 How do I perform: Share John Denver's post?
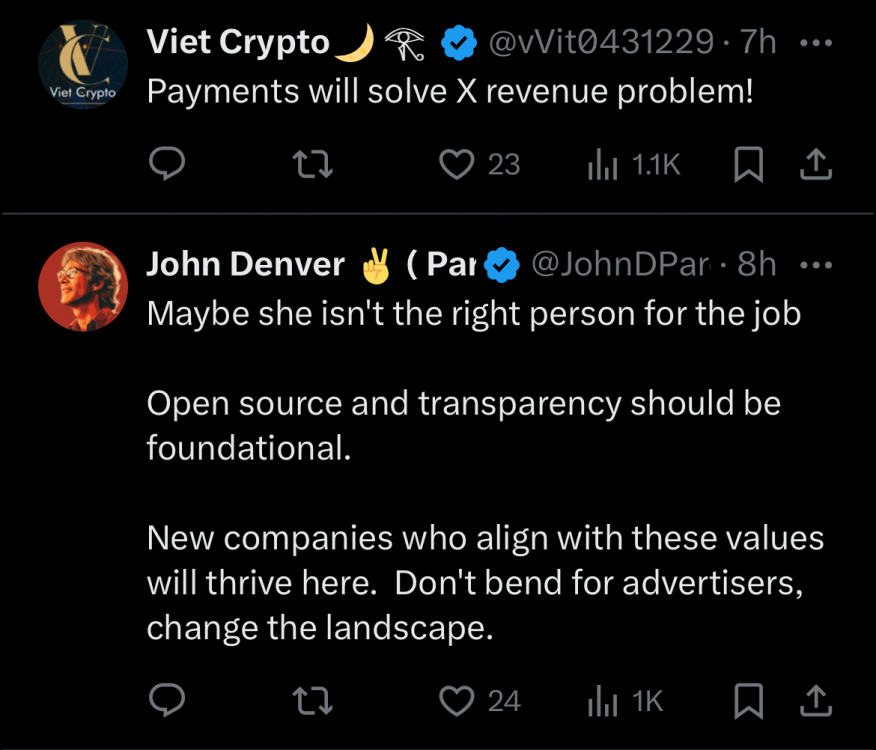click(x=815, y=701)
